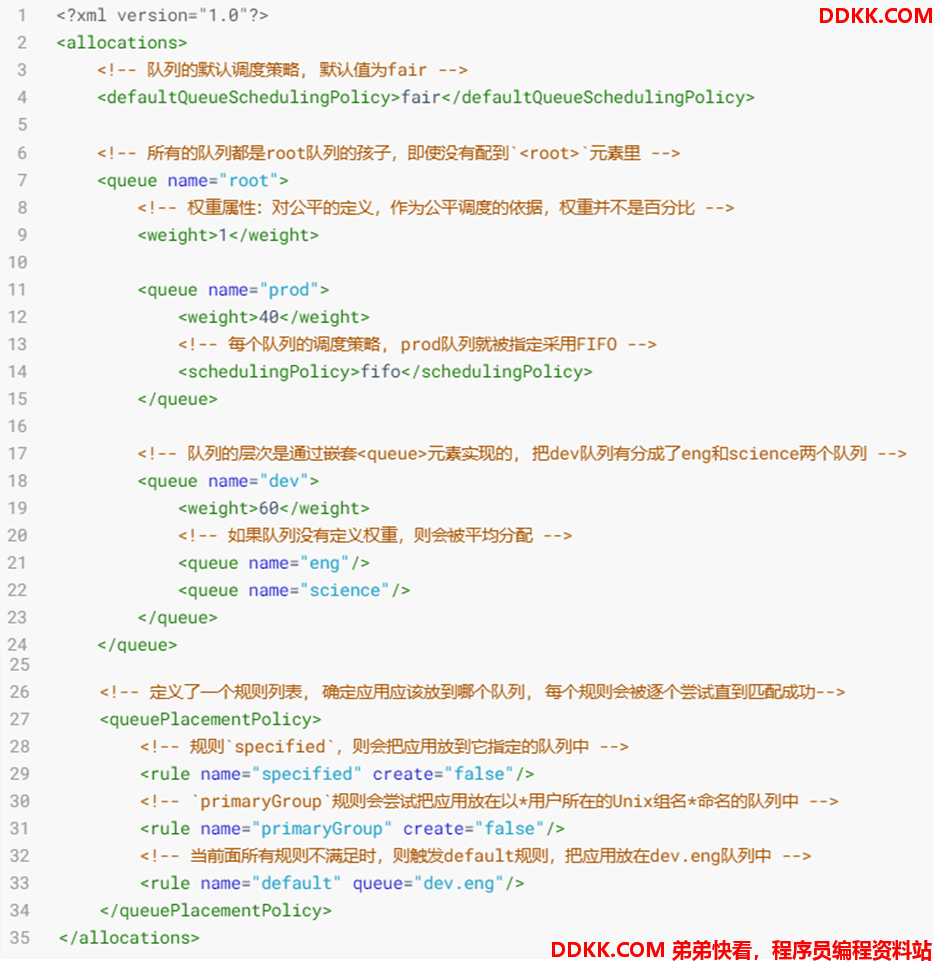
Task: Select the comment about Unix group primaryGroup rule
Action: 489,801
